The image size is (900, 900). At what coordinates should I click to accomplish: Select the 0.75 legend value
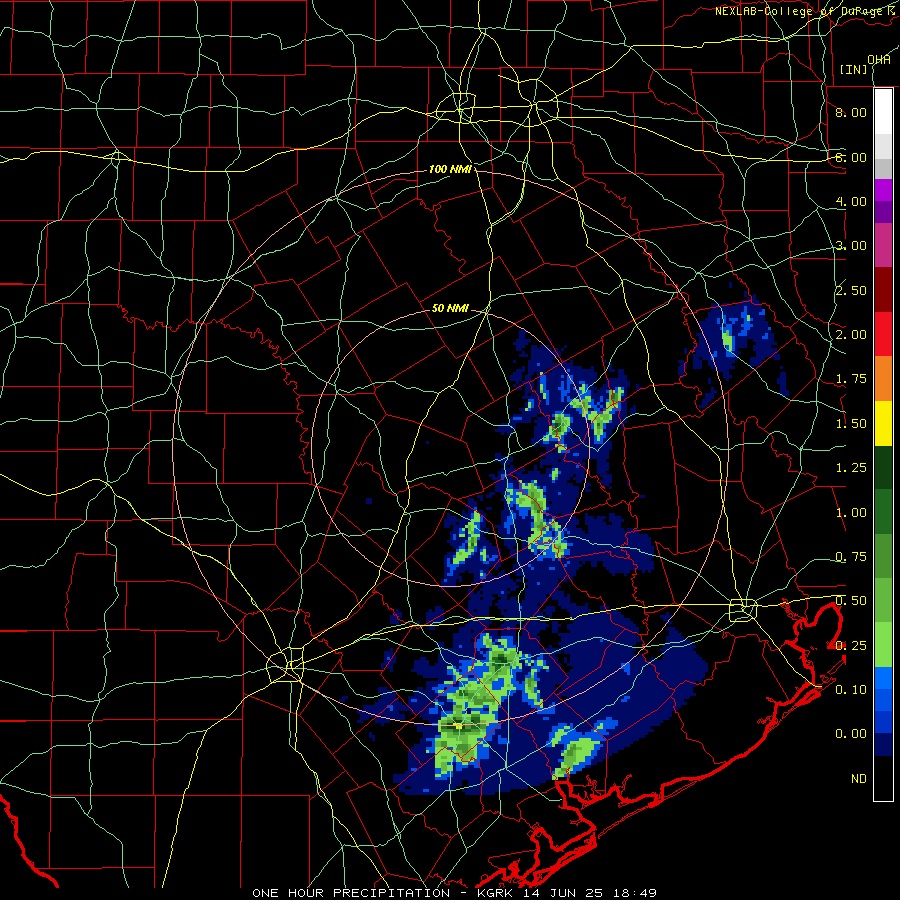coord(851,557)
